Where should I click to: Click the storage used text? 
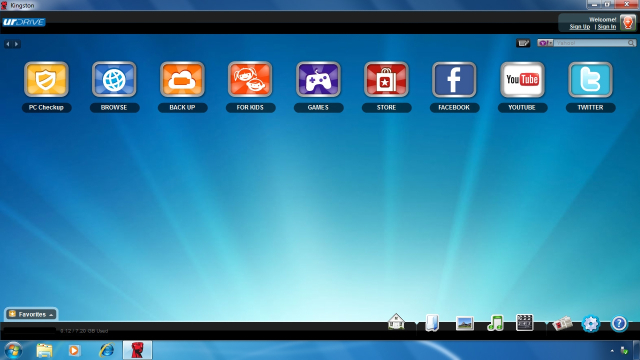(x=84, y=331)
